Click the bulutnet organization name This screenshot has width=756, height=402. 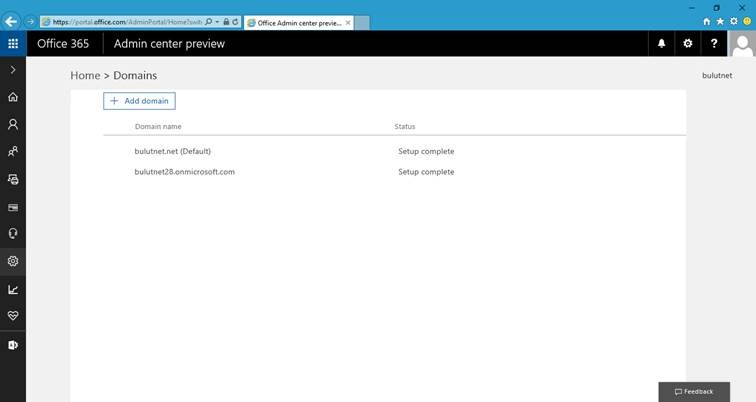[717, 76]
